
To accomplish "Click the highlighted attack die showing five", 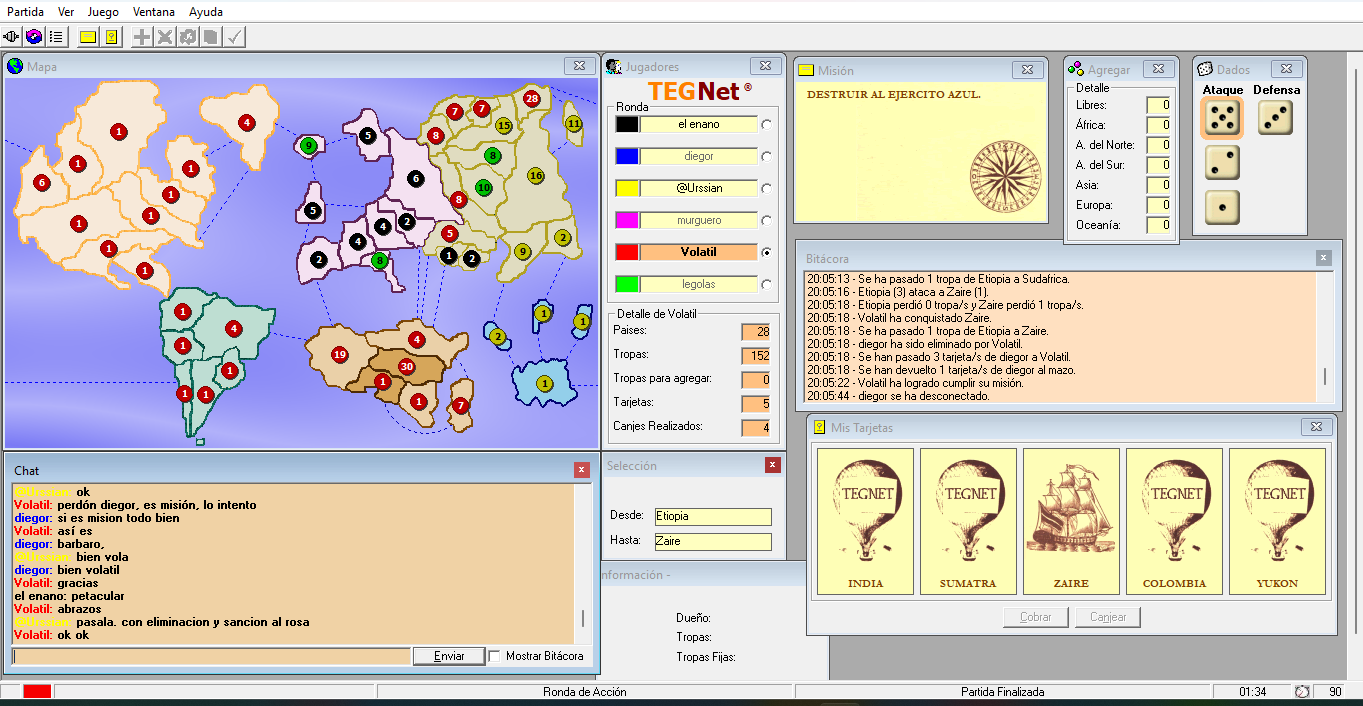I will pos(1221,118).
